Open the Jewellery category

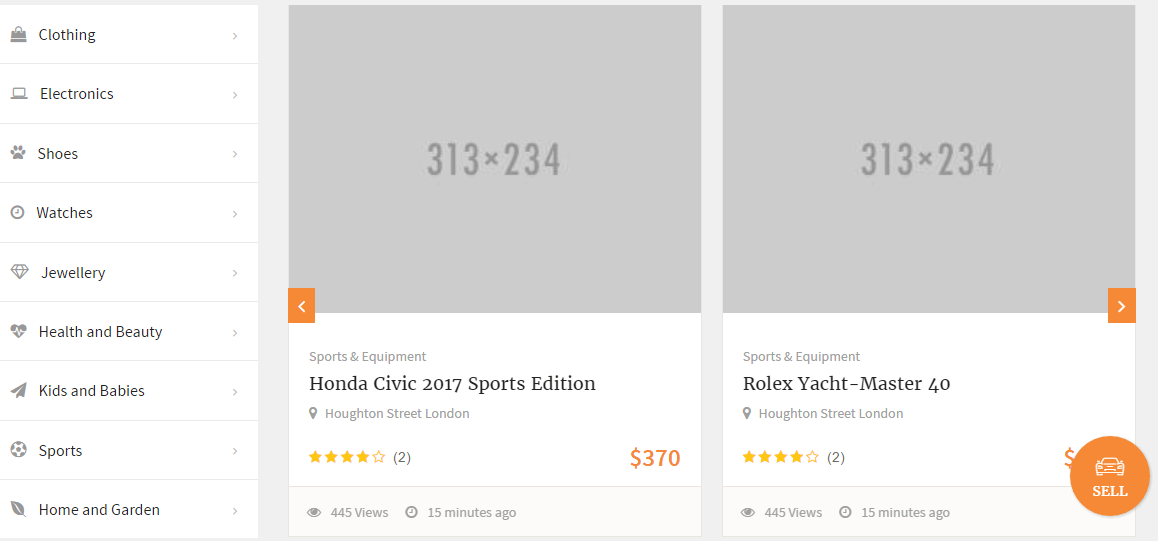(73, 273)
